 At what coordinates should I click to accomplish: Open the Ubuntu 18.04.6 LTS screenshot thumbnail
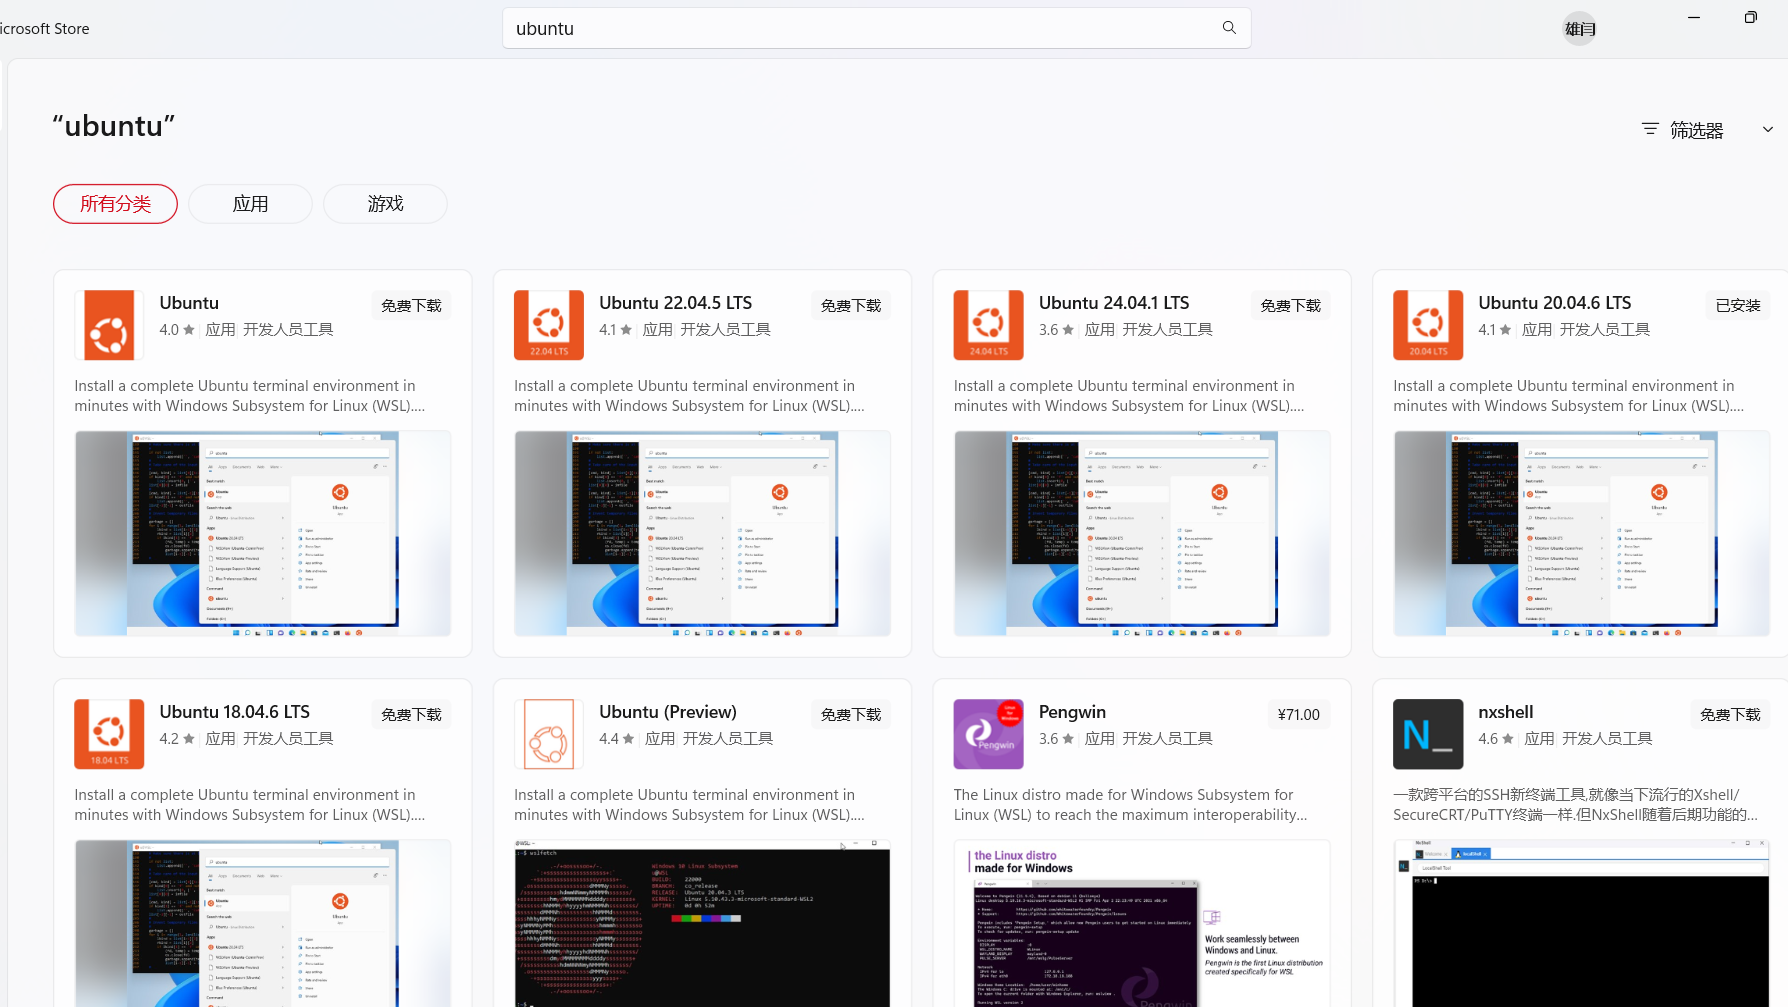point(263,923)
